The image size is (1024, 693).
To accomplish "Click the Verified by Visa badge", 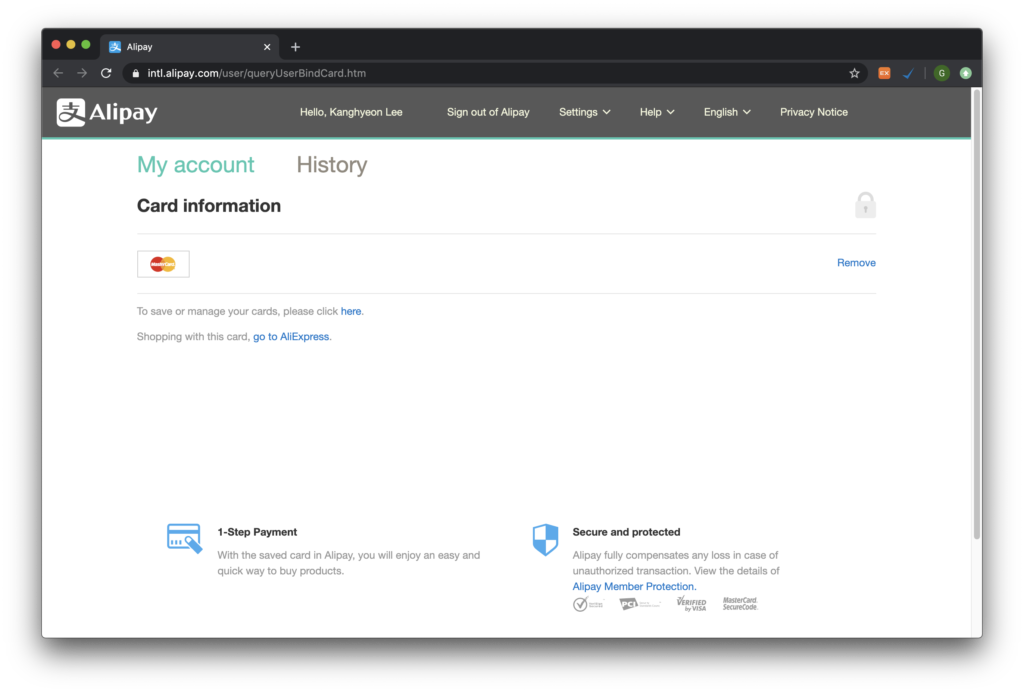I will [x=691, y=604].
